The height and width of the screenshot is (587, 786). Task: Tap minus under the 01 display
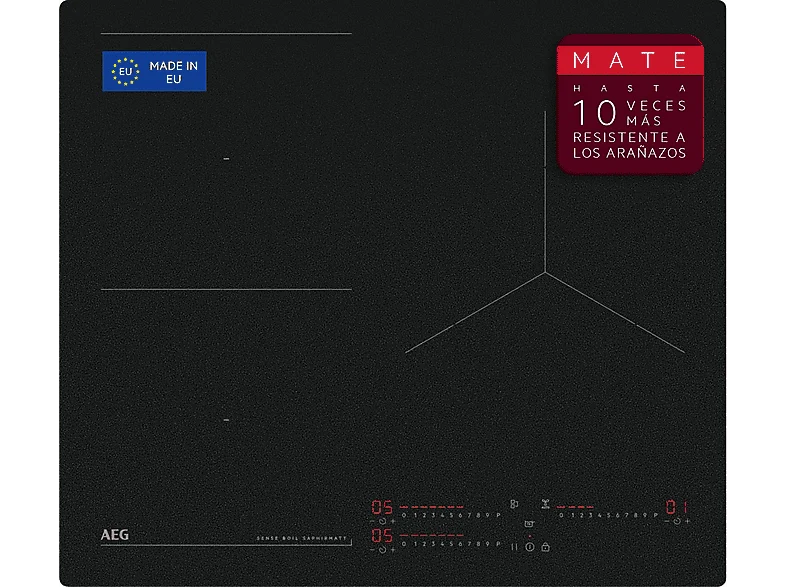667,521
